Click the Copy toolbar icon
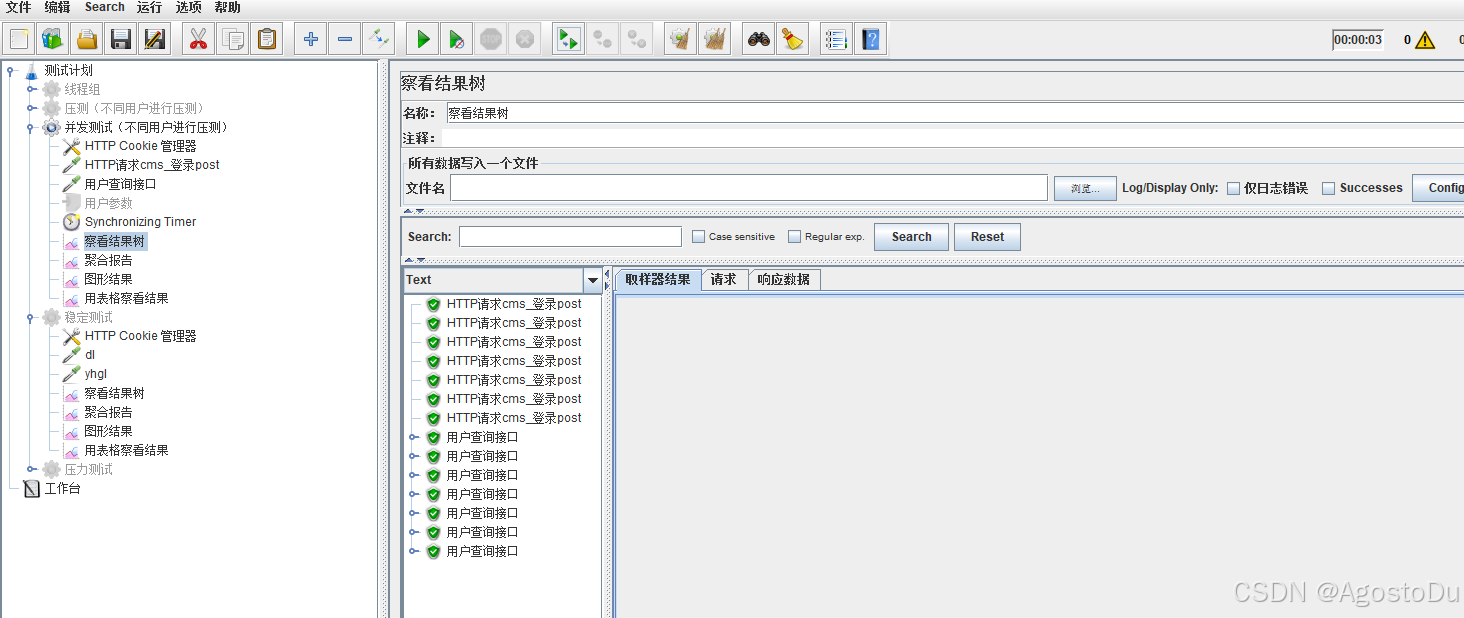Image resolution: width=1464 pixels, height=618 pixels. click(x=233, y=39)
